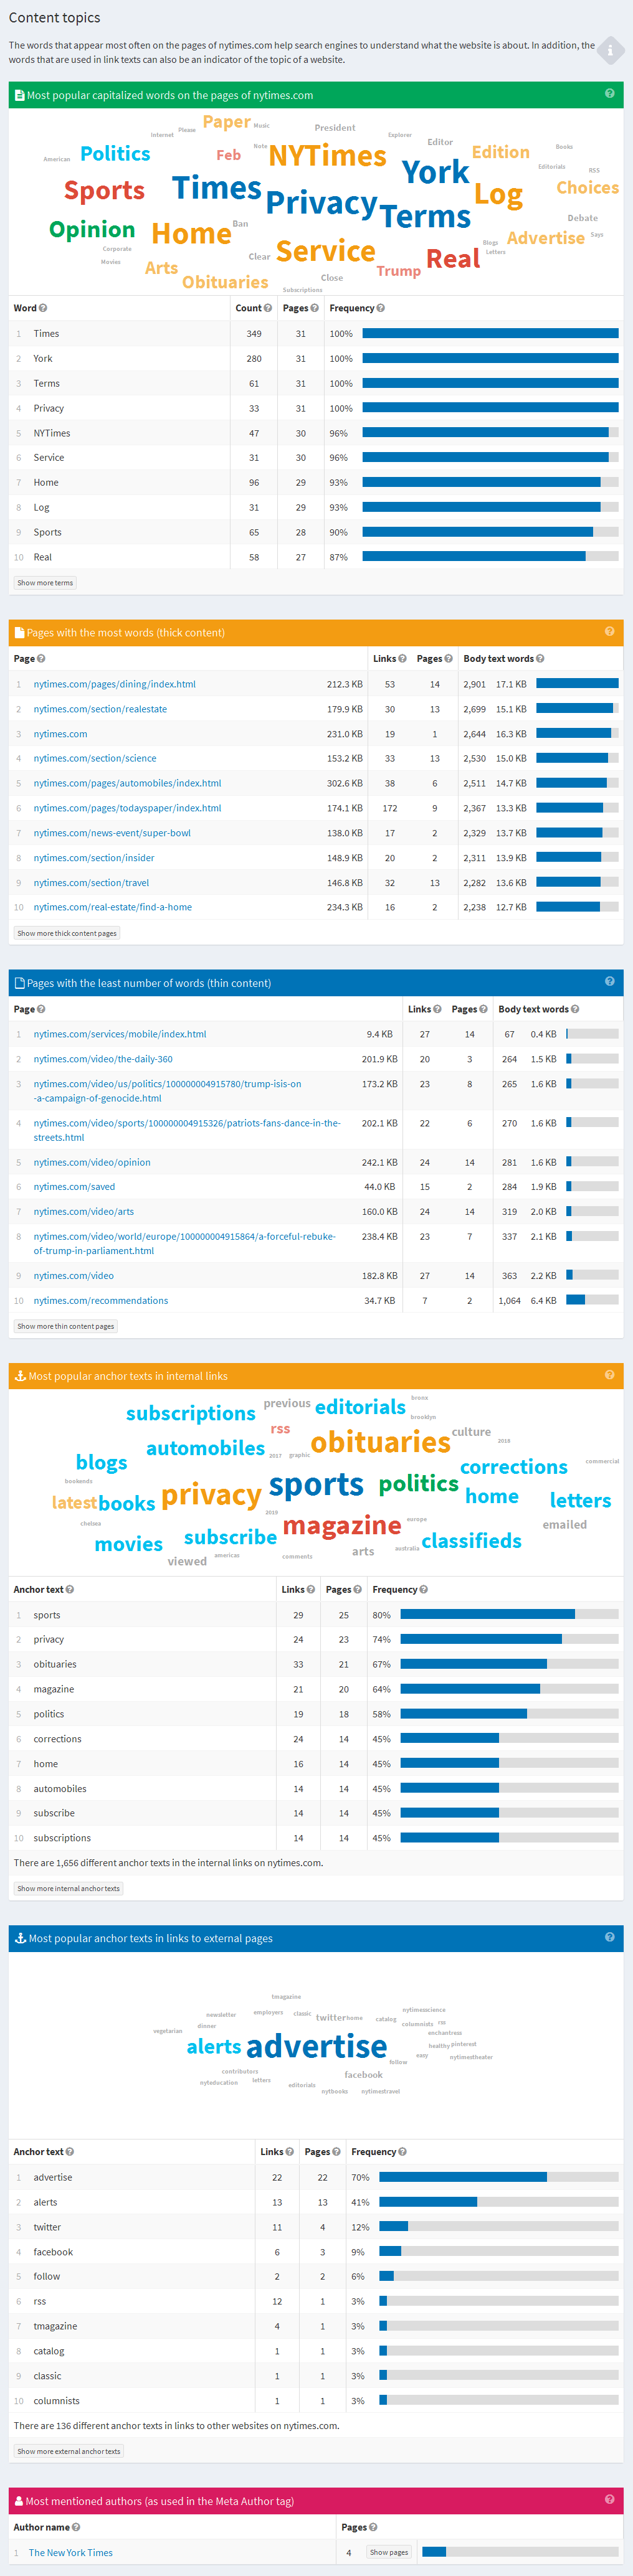Click Show more thick content pages
633x2576 pixels.
(67, 933)
